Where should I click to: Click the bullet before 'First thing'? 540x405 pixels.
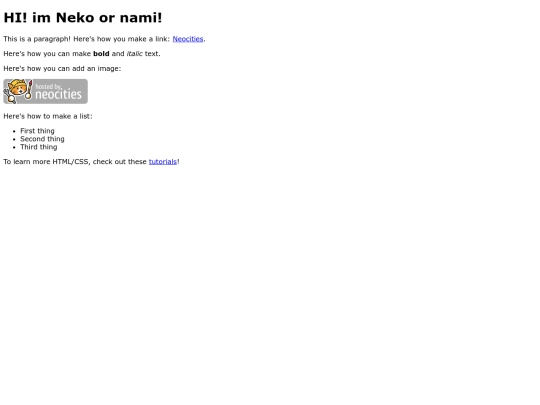14,131
